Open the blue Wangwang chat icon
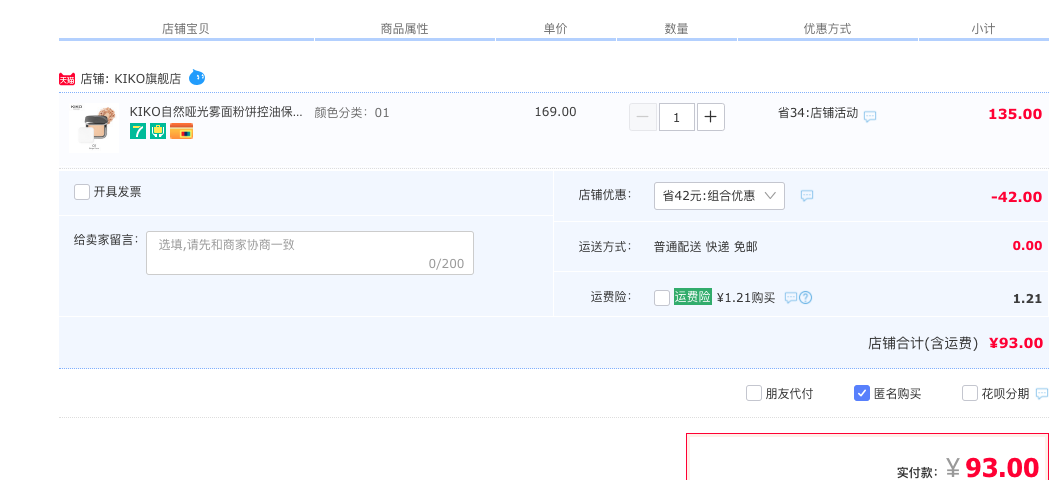 197,77
